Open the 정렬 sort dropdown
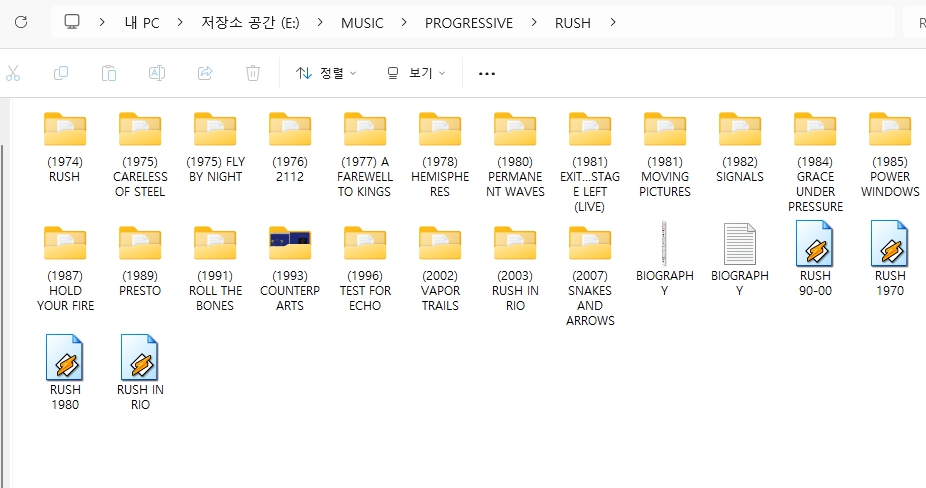 pyautogui.click(x=326, y=73)
